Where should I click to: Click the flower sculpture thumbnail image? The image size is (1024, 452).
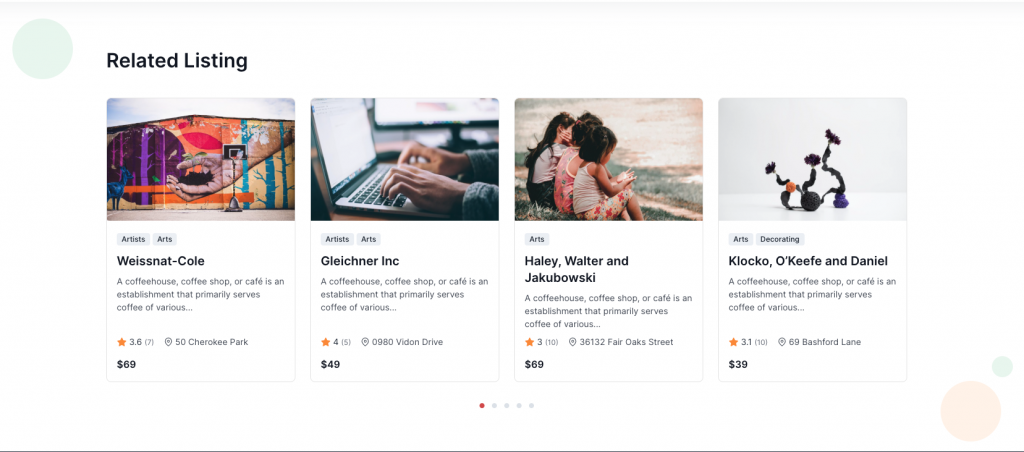(812, 159)
